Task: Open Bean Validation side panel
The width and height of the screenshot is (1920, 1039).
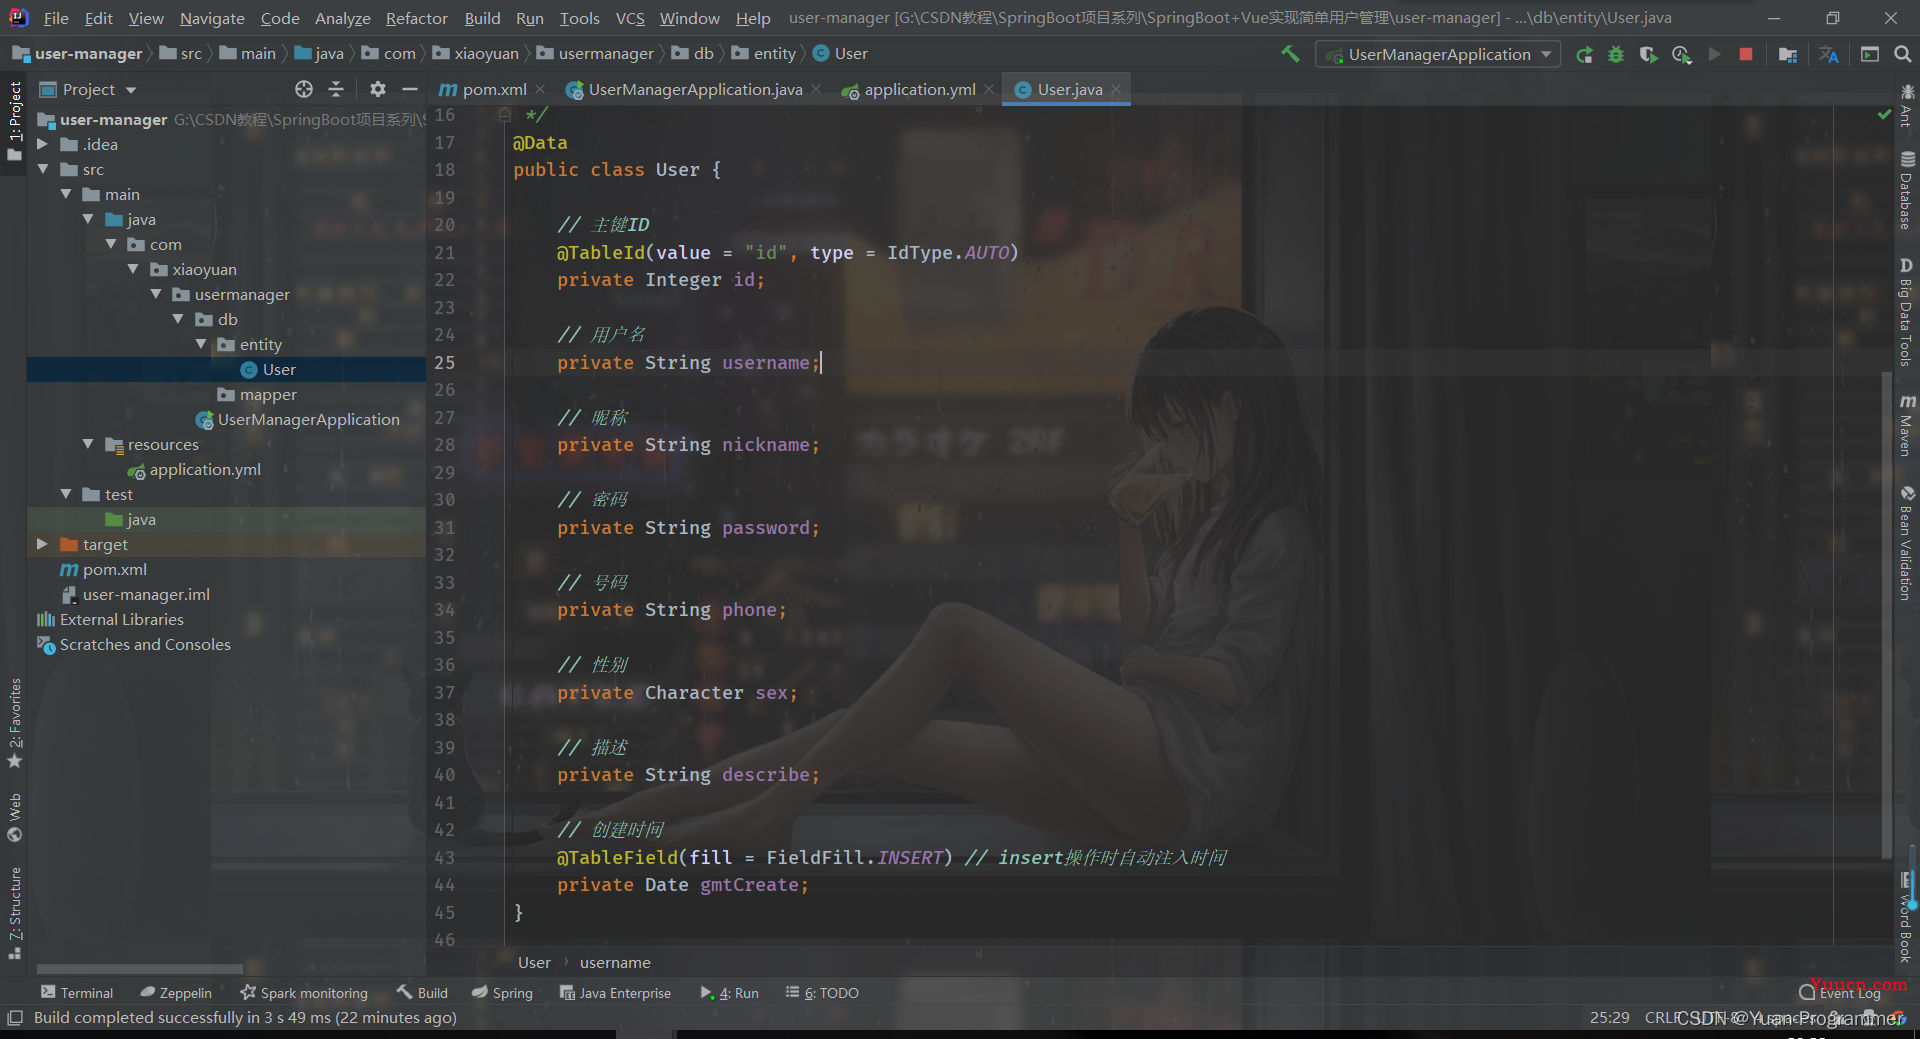Action: [x=1907, y=543]
